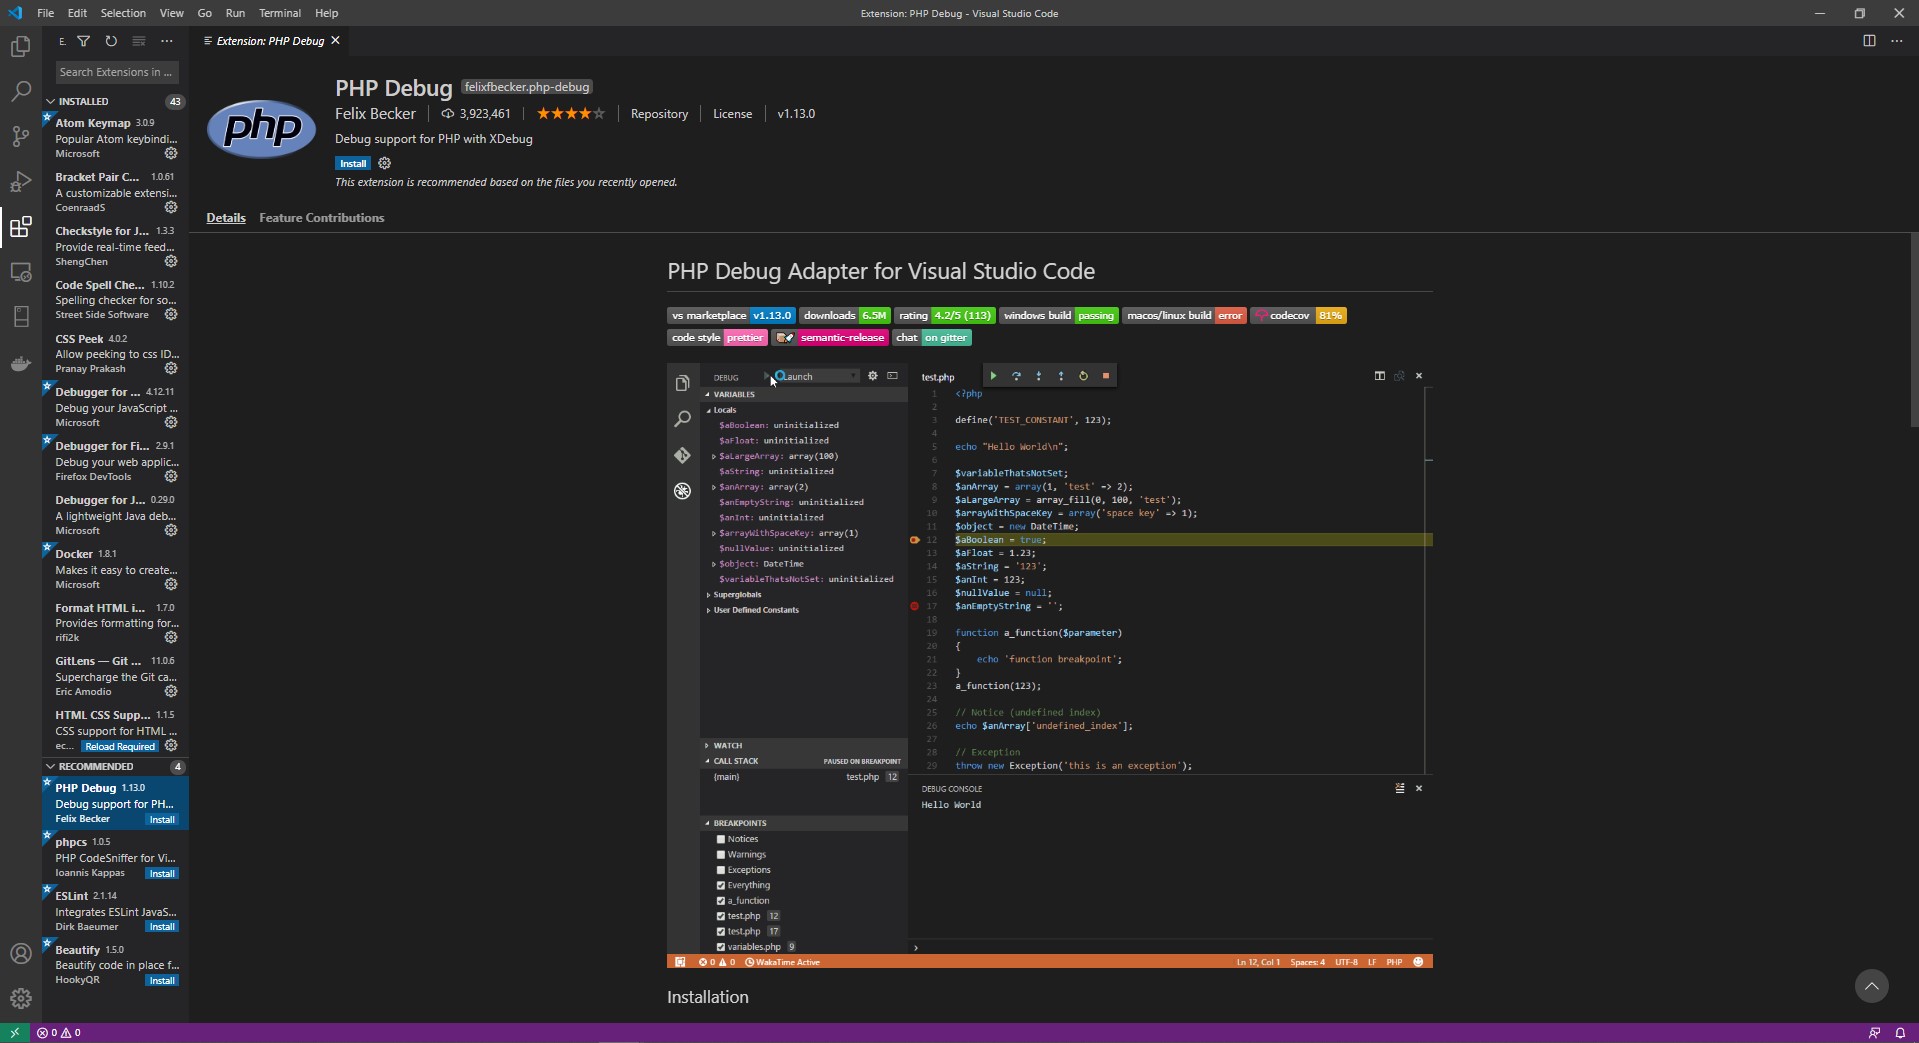Close the Extension: PHP Debug tab
The height and width of the screenshot is (1043, 1919).
click(x=336, y=41)
